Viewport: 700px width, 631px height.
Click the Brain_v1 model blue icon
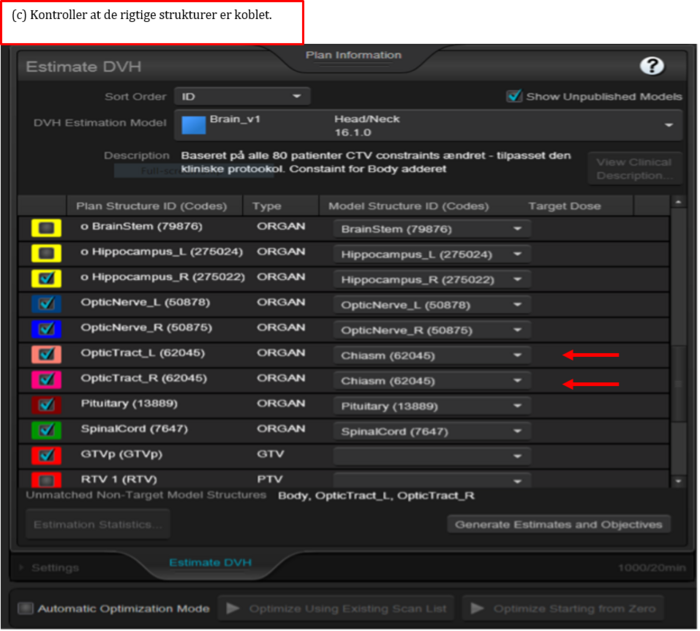pos(192,124)
